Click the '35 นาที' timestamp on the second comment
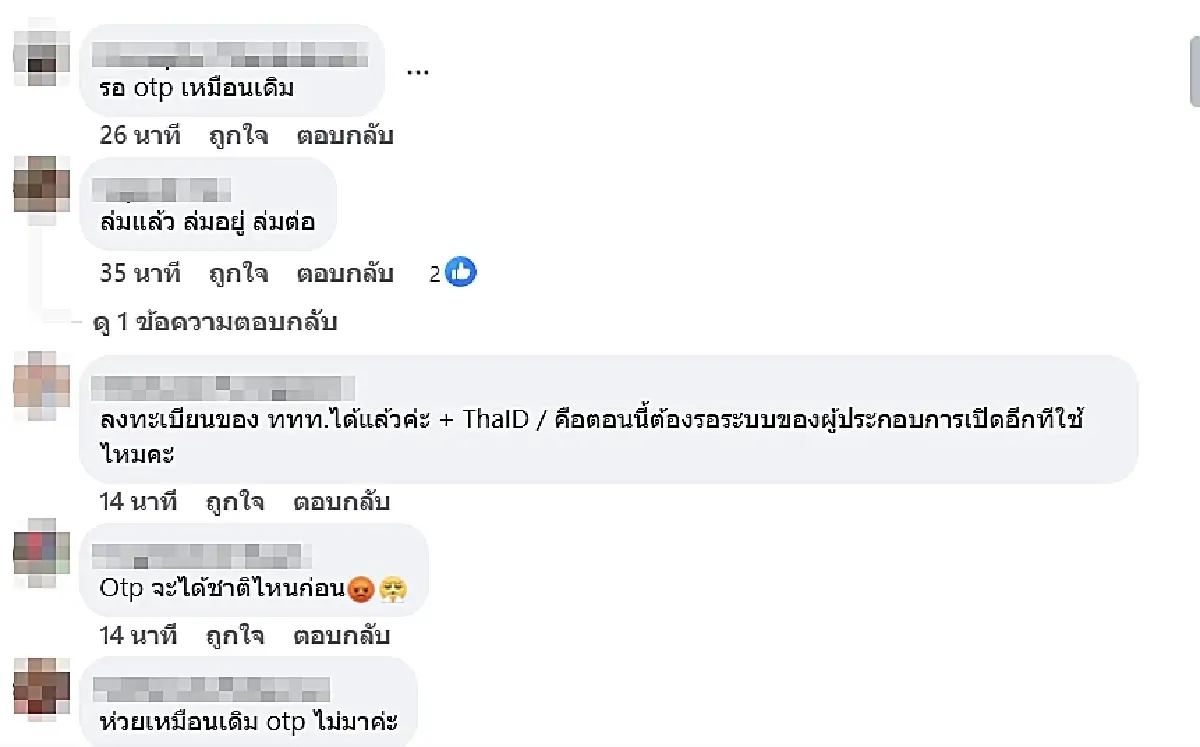The height and width of the screenshot is (747, 1200). coord(140,273)
